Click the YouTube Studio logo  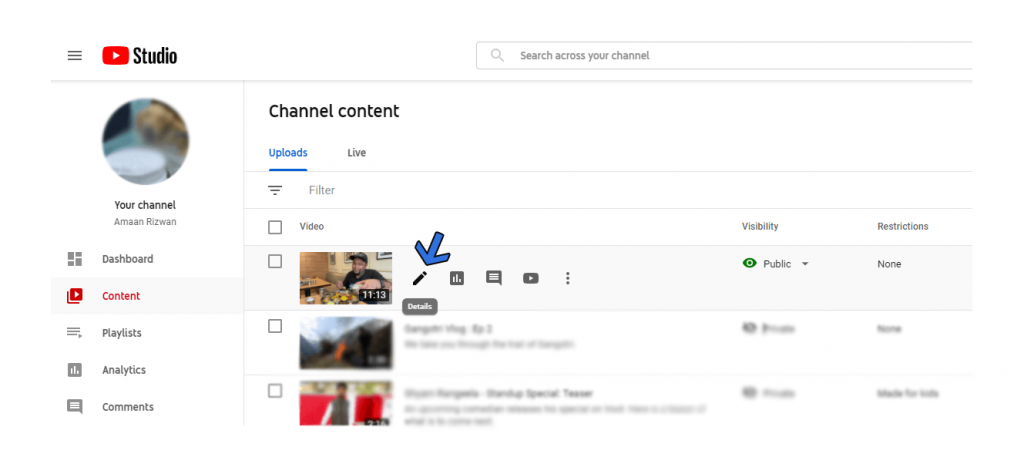(139, 55)
